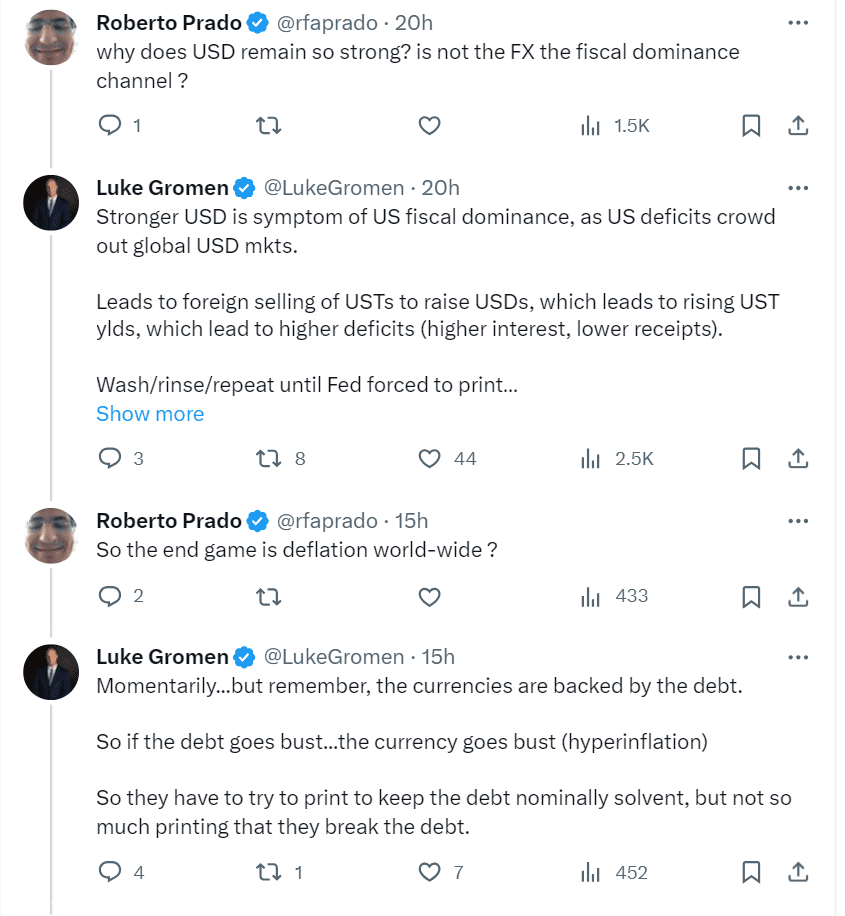Screen dimensions: 845x916
Task: Open @LukeGromen handle on the 20h tweet
Action: [x=333, y=188]
